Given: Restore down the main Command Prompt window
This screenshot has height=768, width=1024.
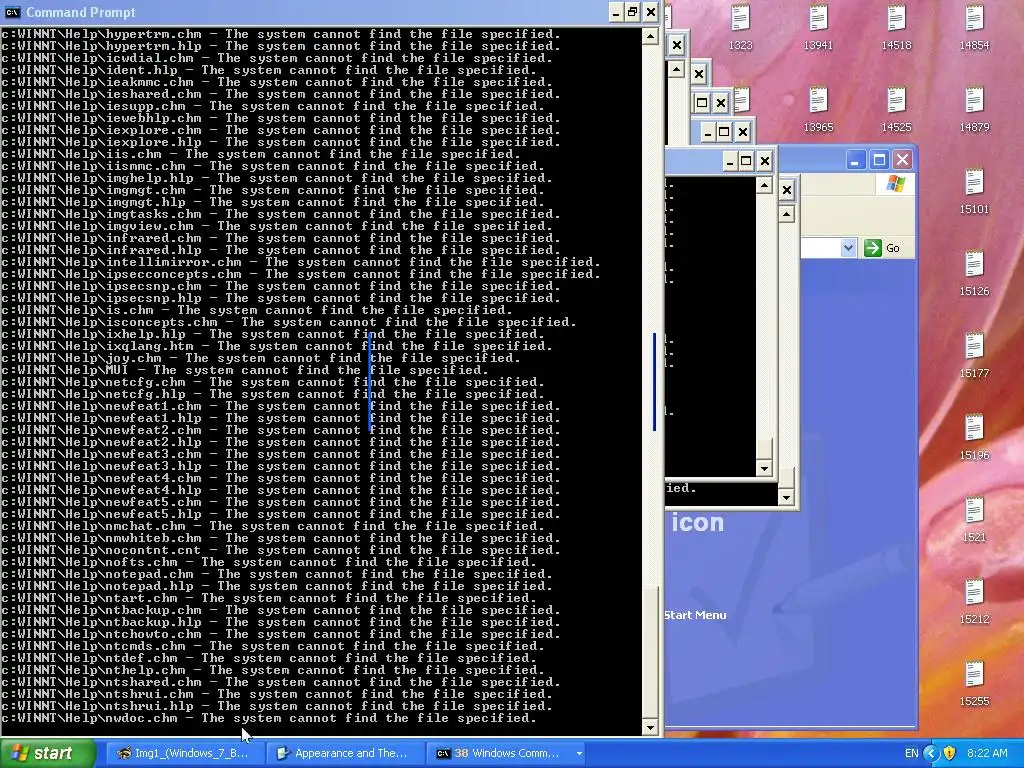Looking at the screenshot, I should coord(633,12).
